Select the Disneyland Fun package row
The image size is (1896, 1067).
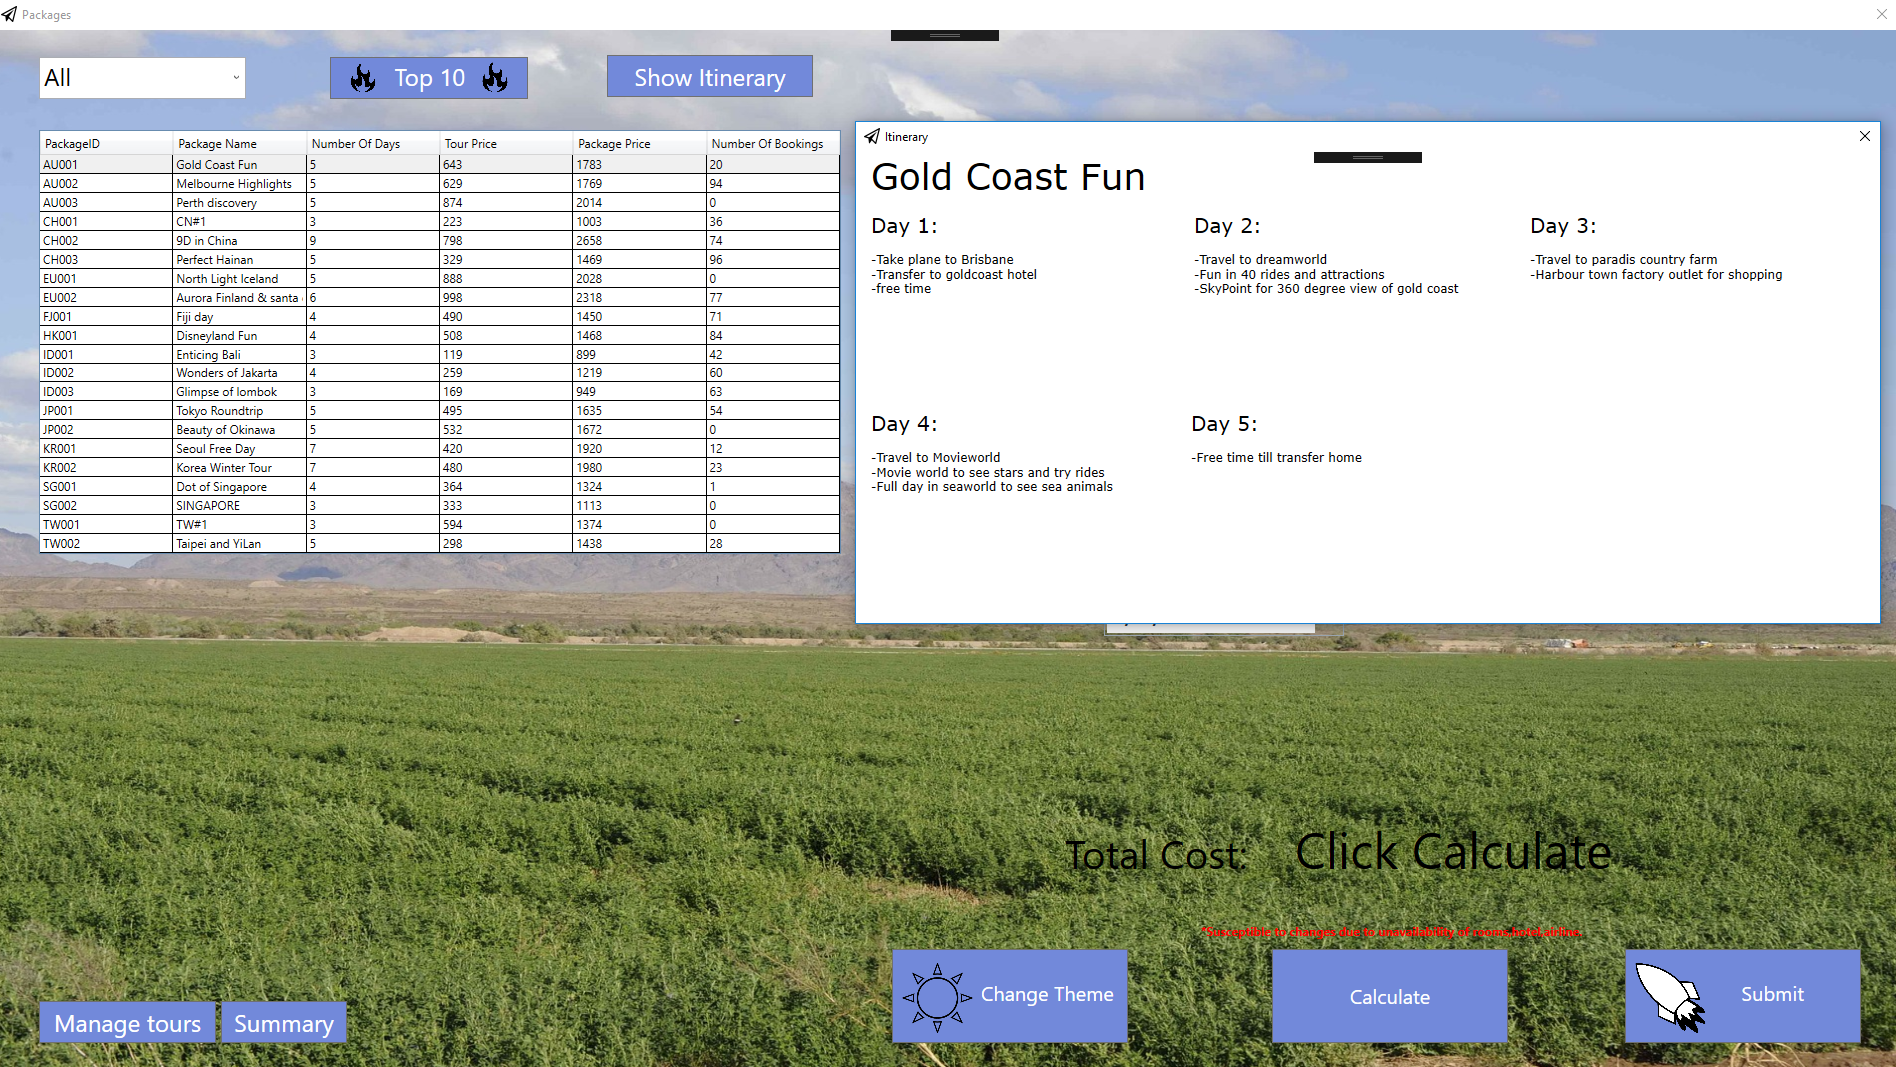click(x=217, y=336)
